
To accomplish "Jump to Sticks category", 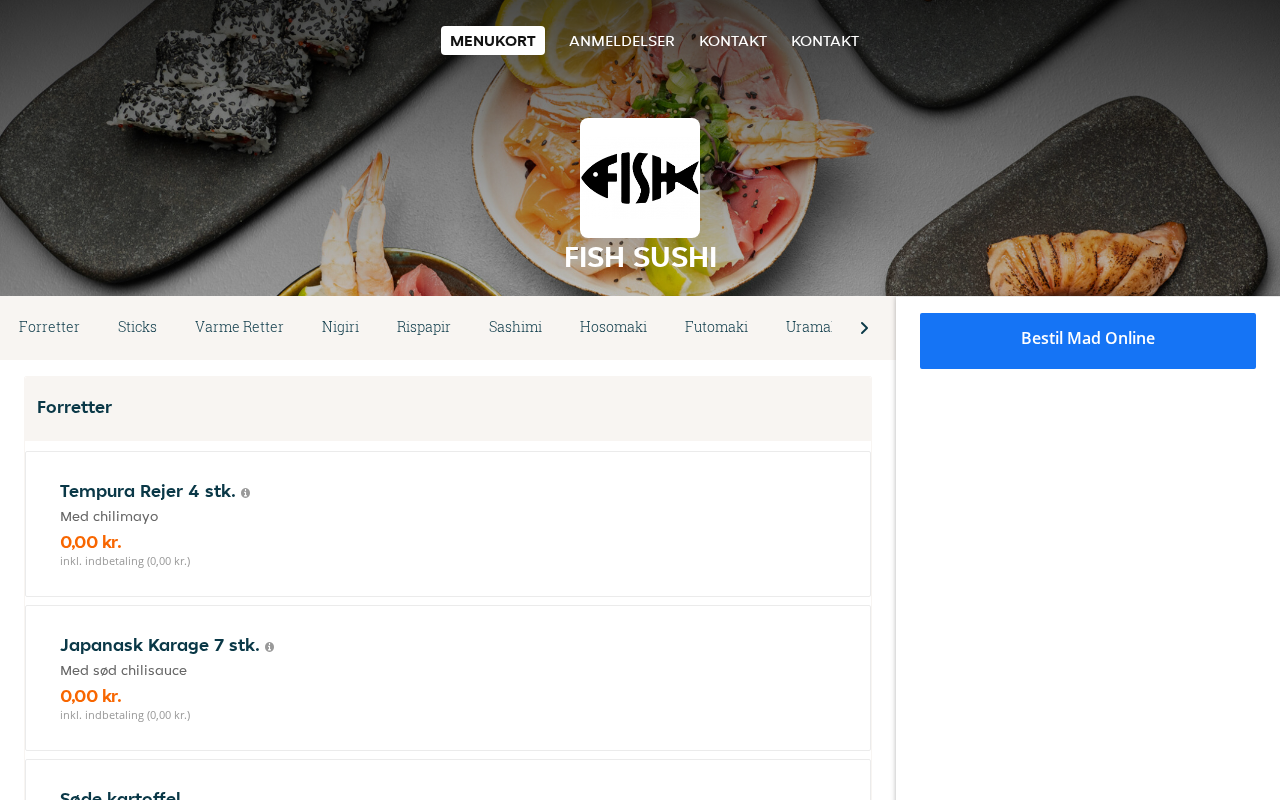I will tap(137, 327).
